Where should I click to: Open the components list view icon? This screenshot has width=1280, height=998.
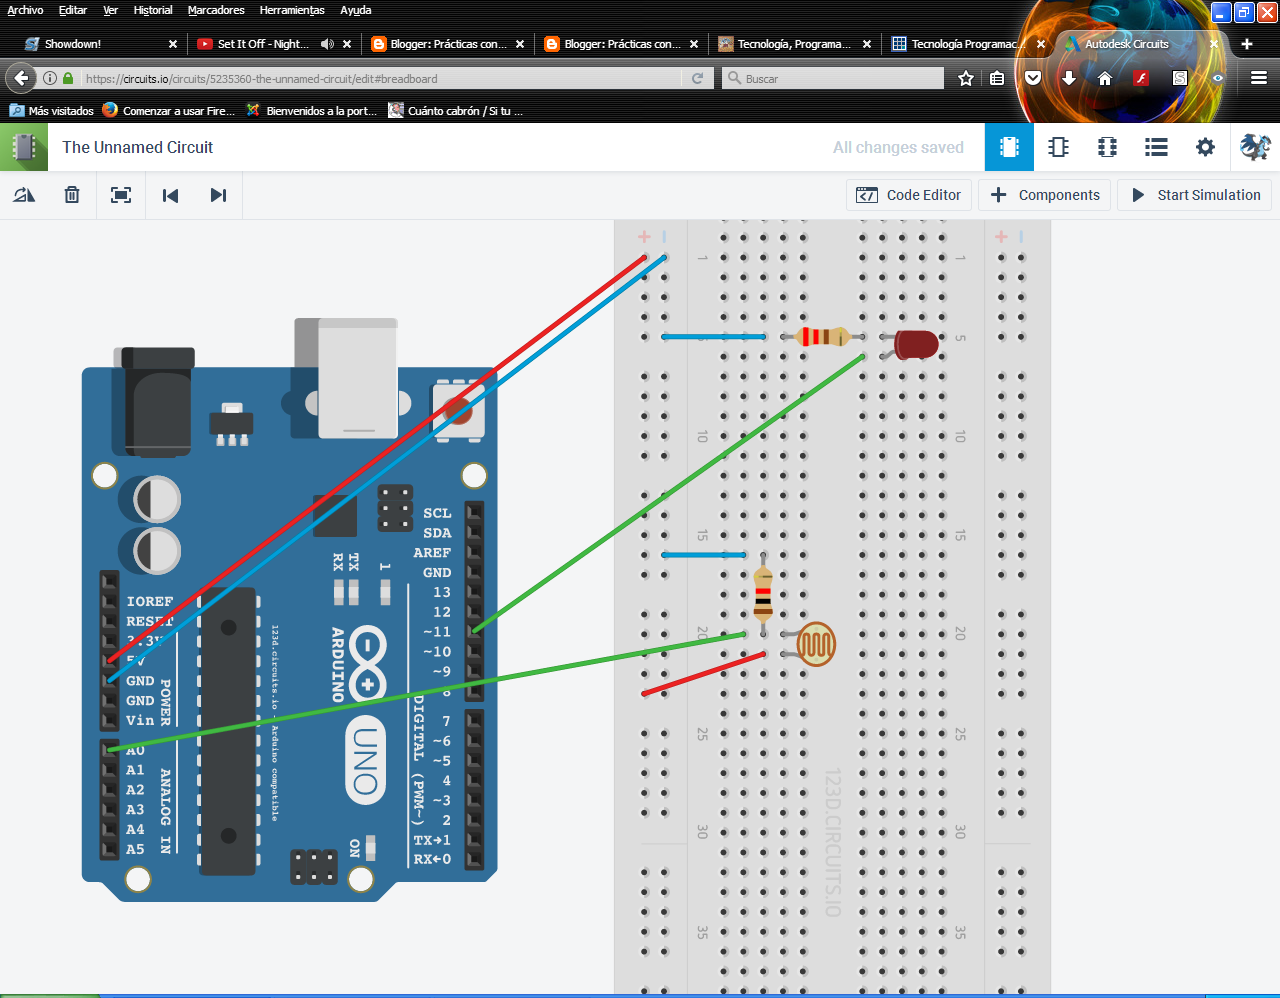click(1156, 147)
